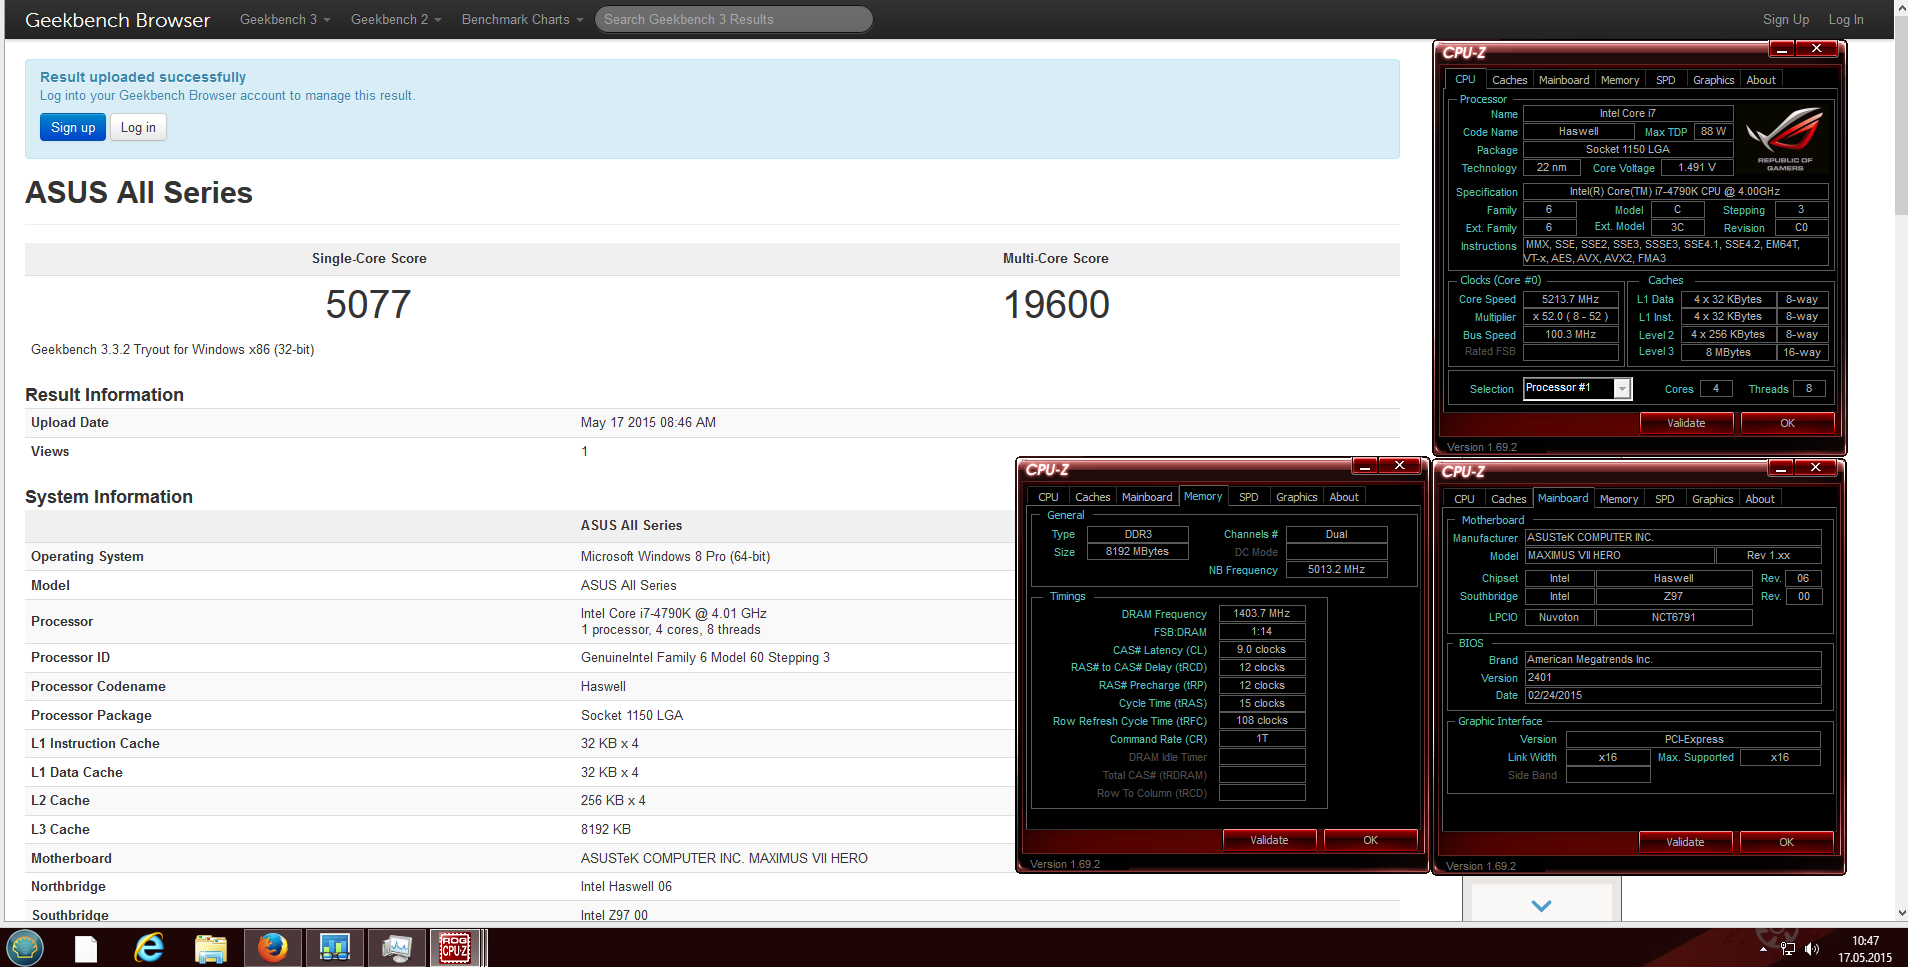The image size is (1908, 967).
Task: Close the top CPU-Z CPU window
Action: pyautogui.click(x=1816, y=49)
